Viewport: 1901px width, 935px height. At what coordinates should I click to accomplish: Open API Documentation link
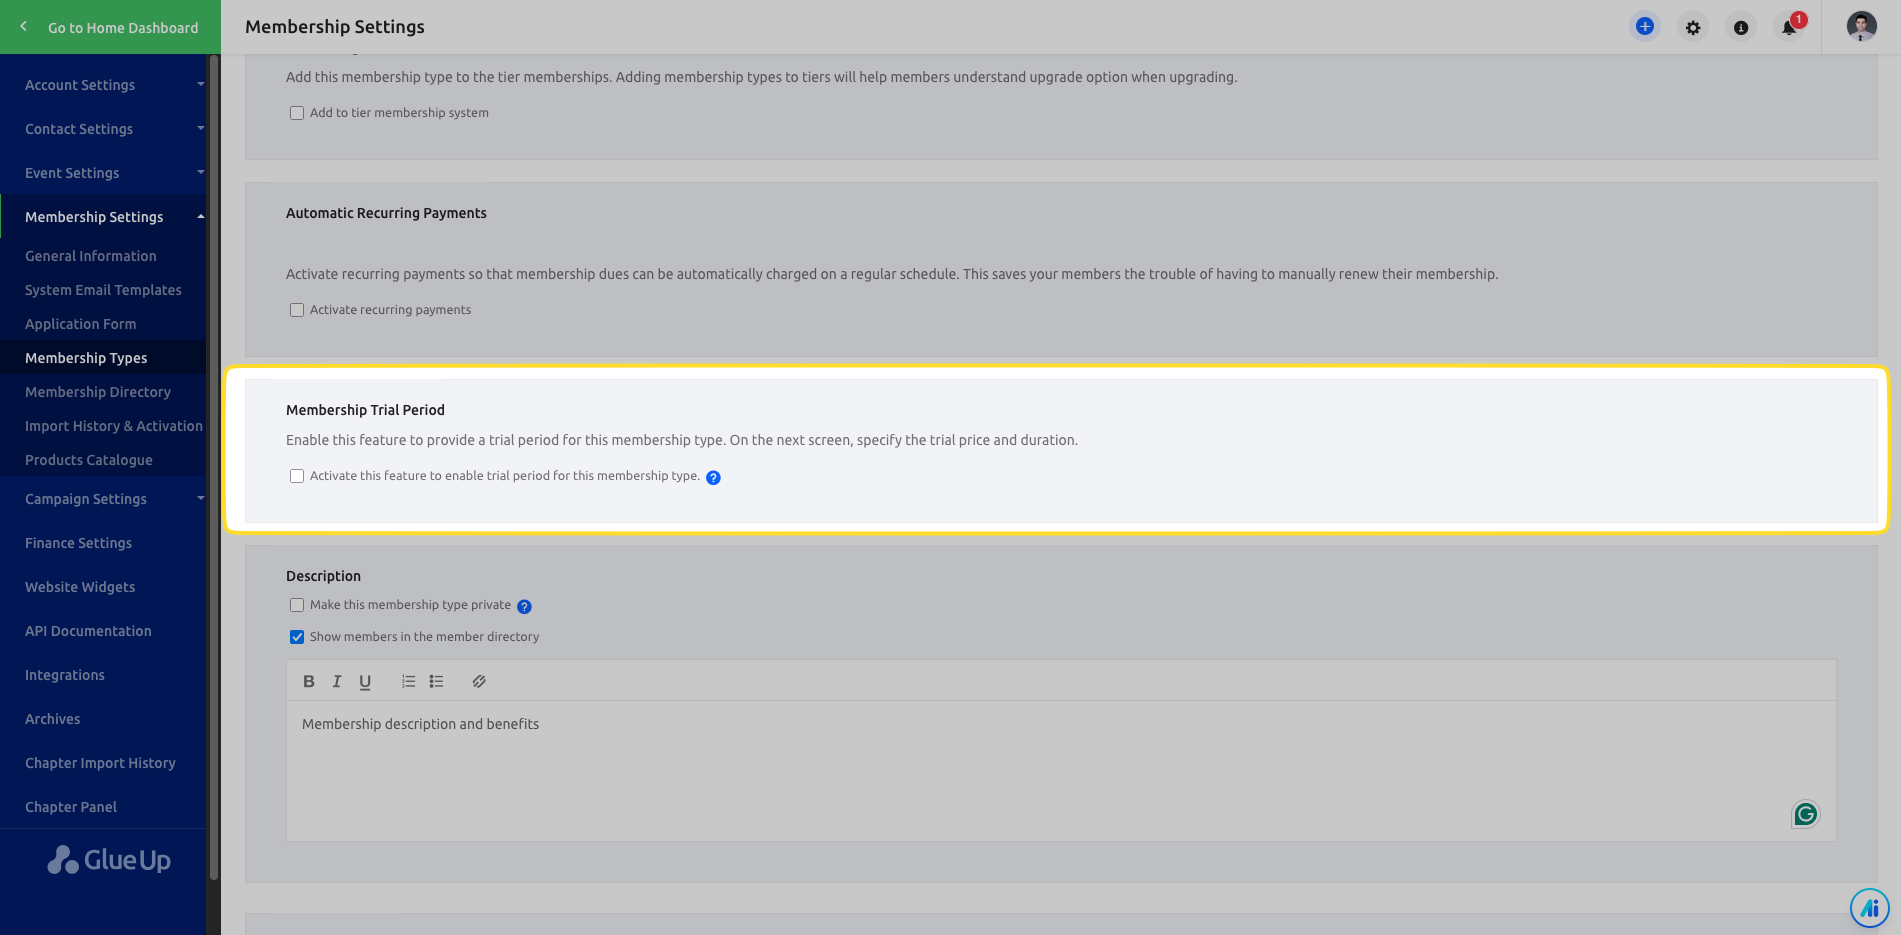point(88,631)
